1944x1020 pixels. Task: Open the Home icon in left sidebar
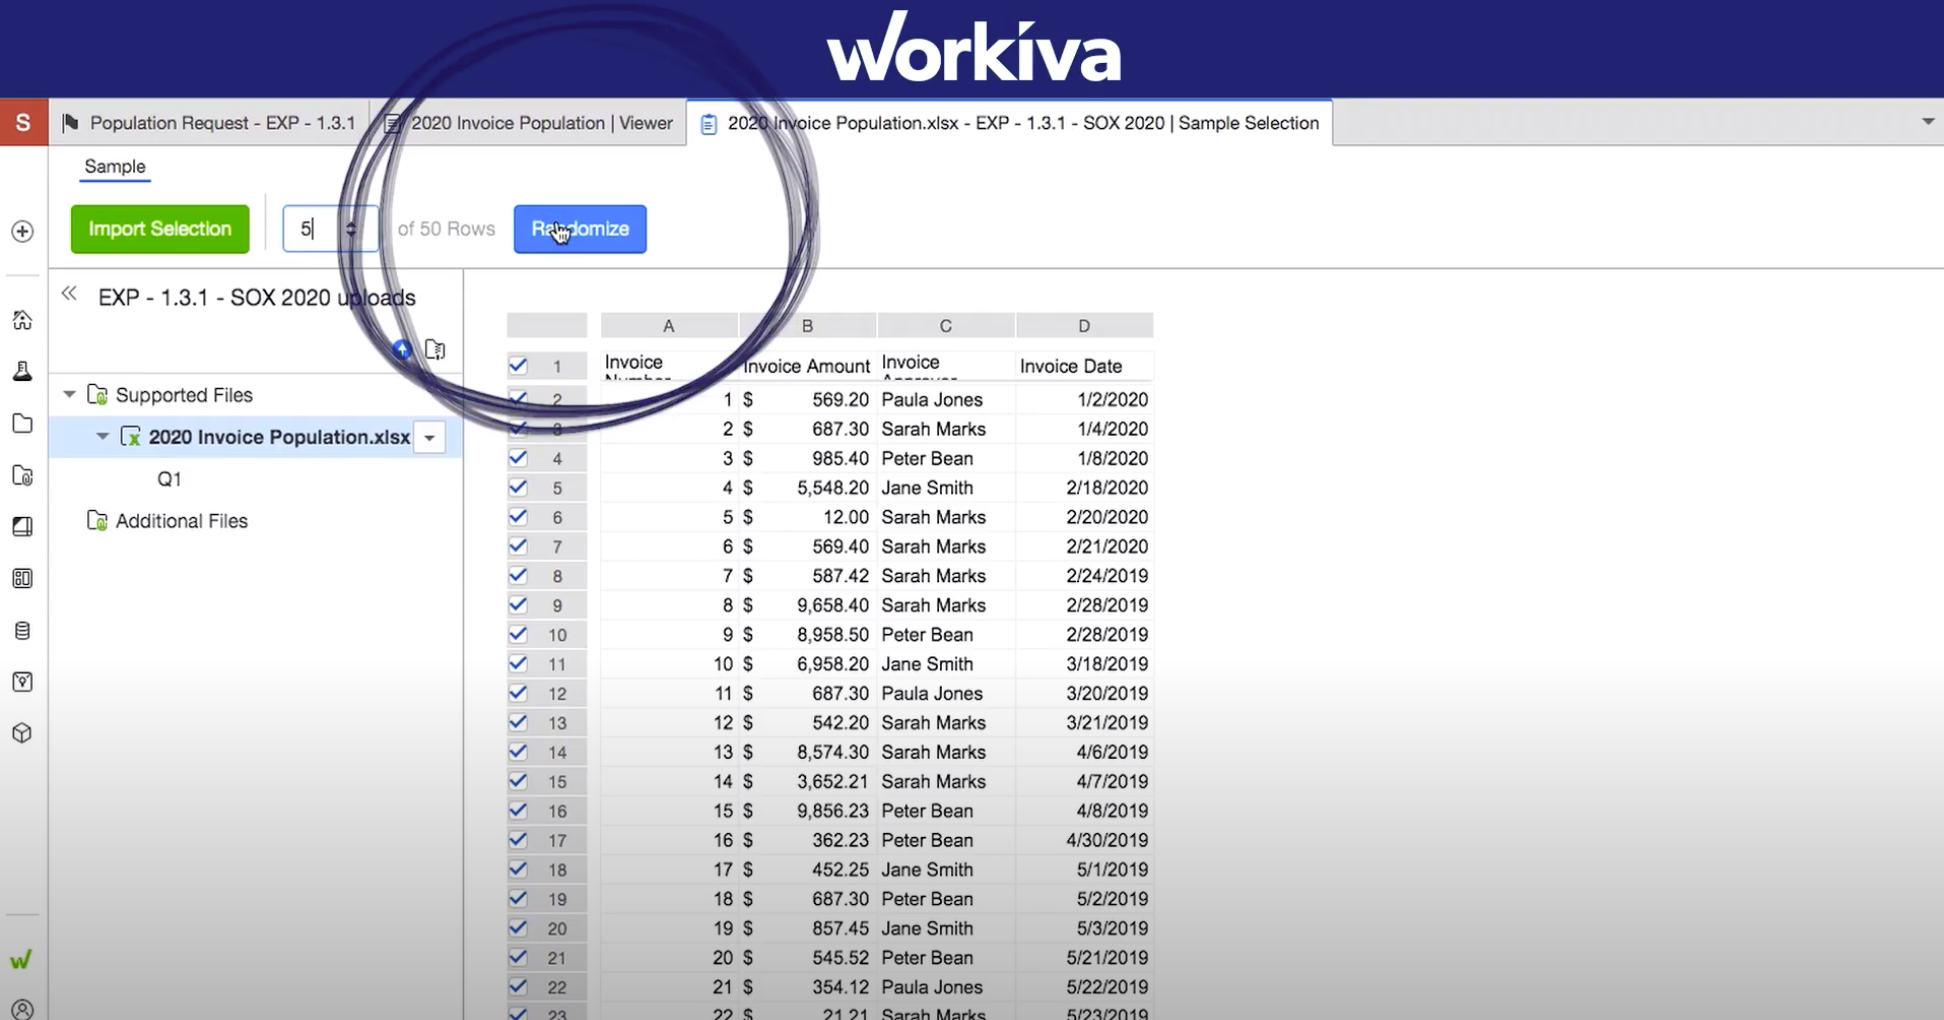click(22, 320)
